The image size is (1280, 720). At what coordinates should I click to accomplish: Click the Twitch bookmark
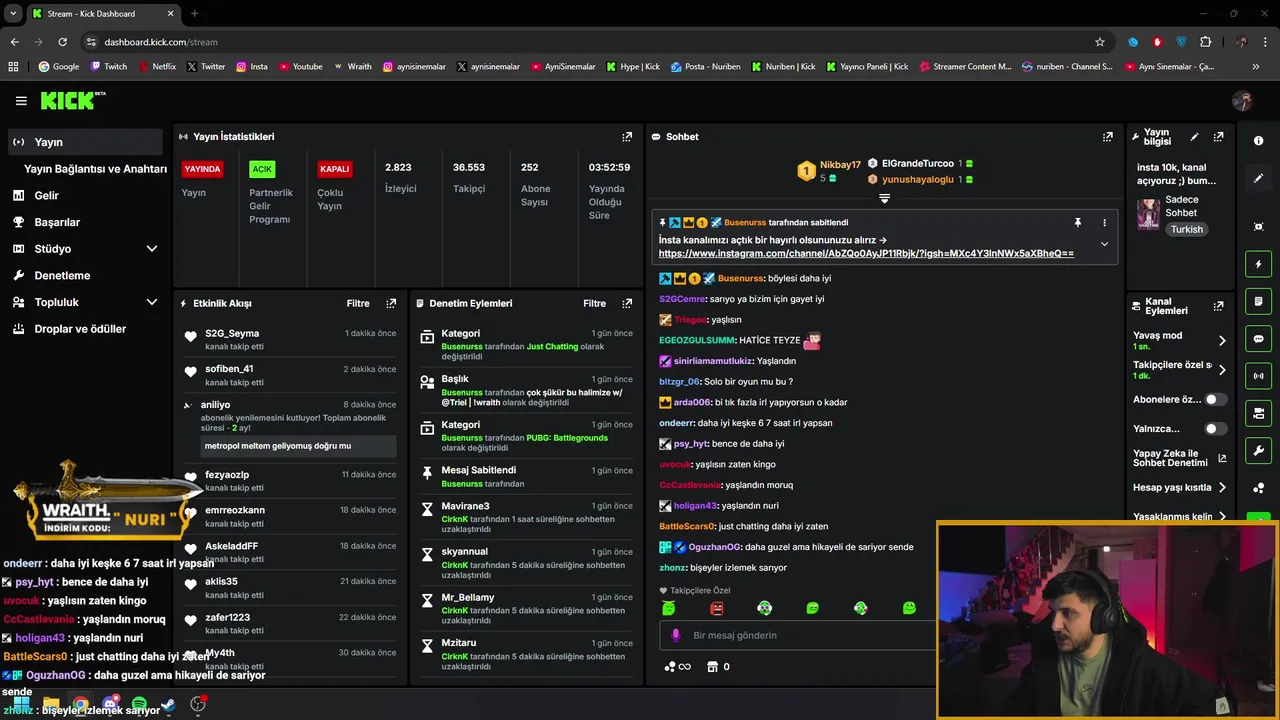pos(109,67)
